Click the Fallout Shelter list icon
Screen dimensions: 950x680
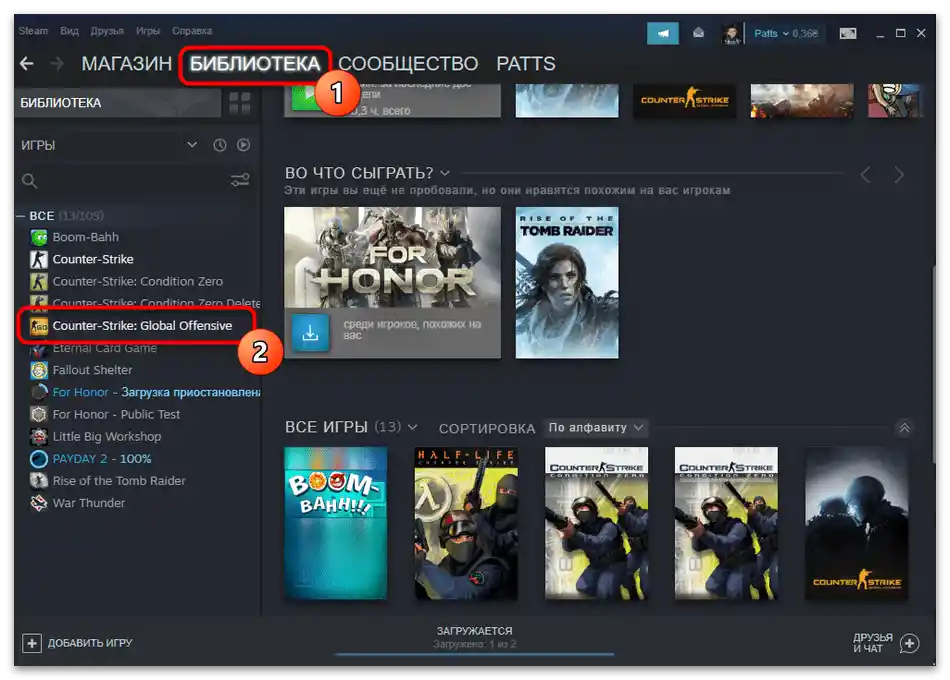point(39,370)
